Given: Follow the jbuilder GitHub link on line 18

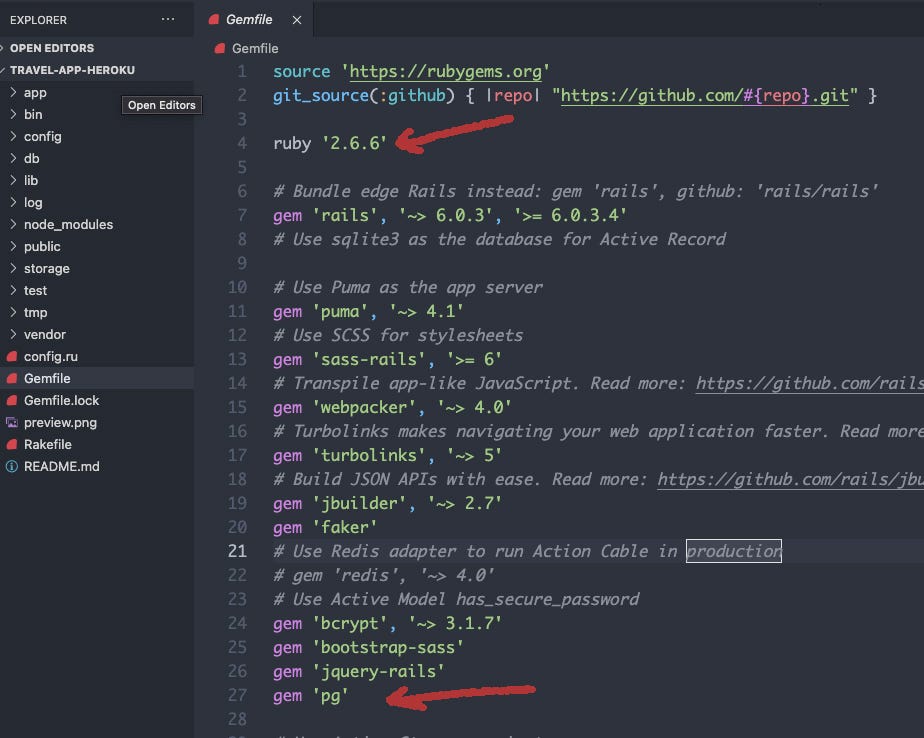Looking at the screenshot, I should (x=790, y=479).
